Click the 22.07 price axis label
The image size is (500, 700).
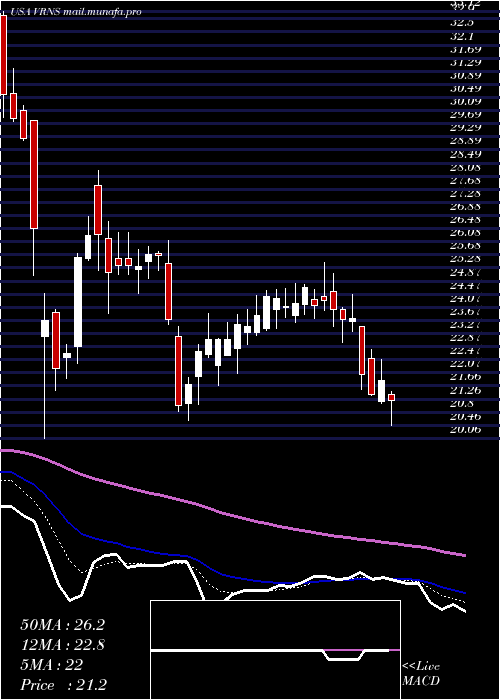pyautogui.click(x=466, y=364)
